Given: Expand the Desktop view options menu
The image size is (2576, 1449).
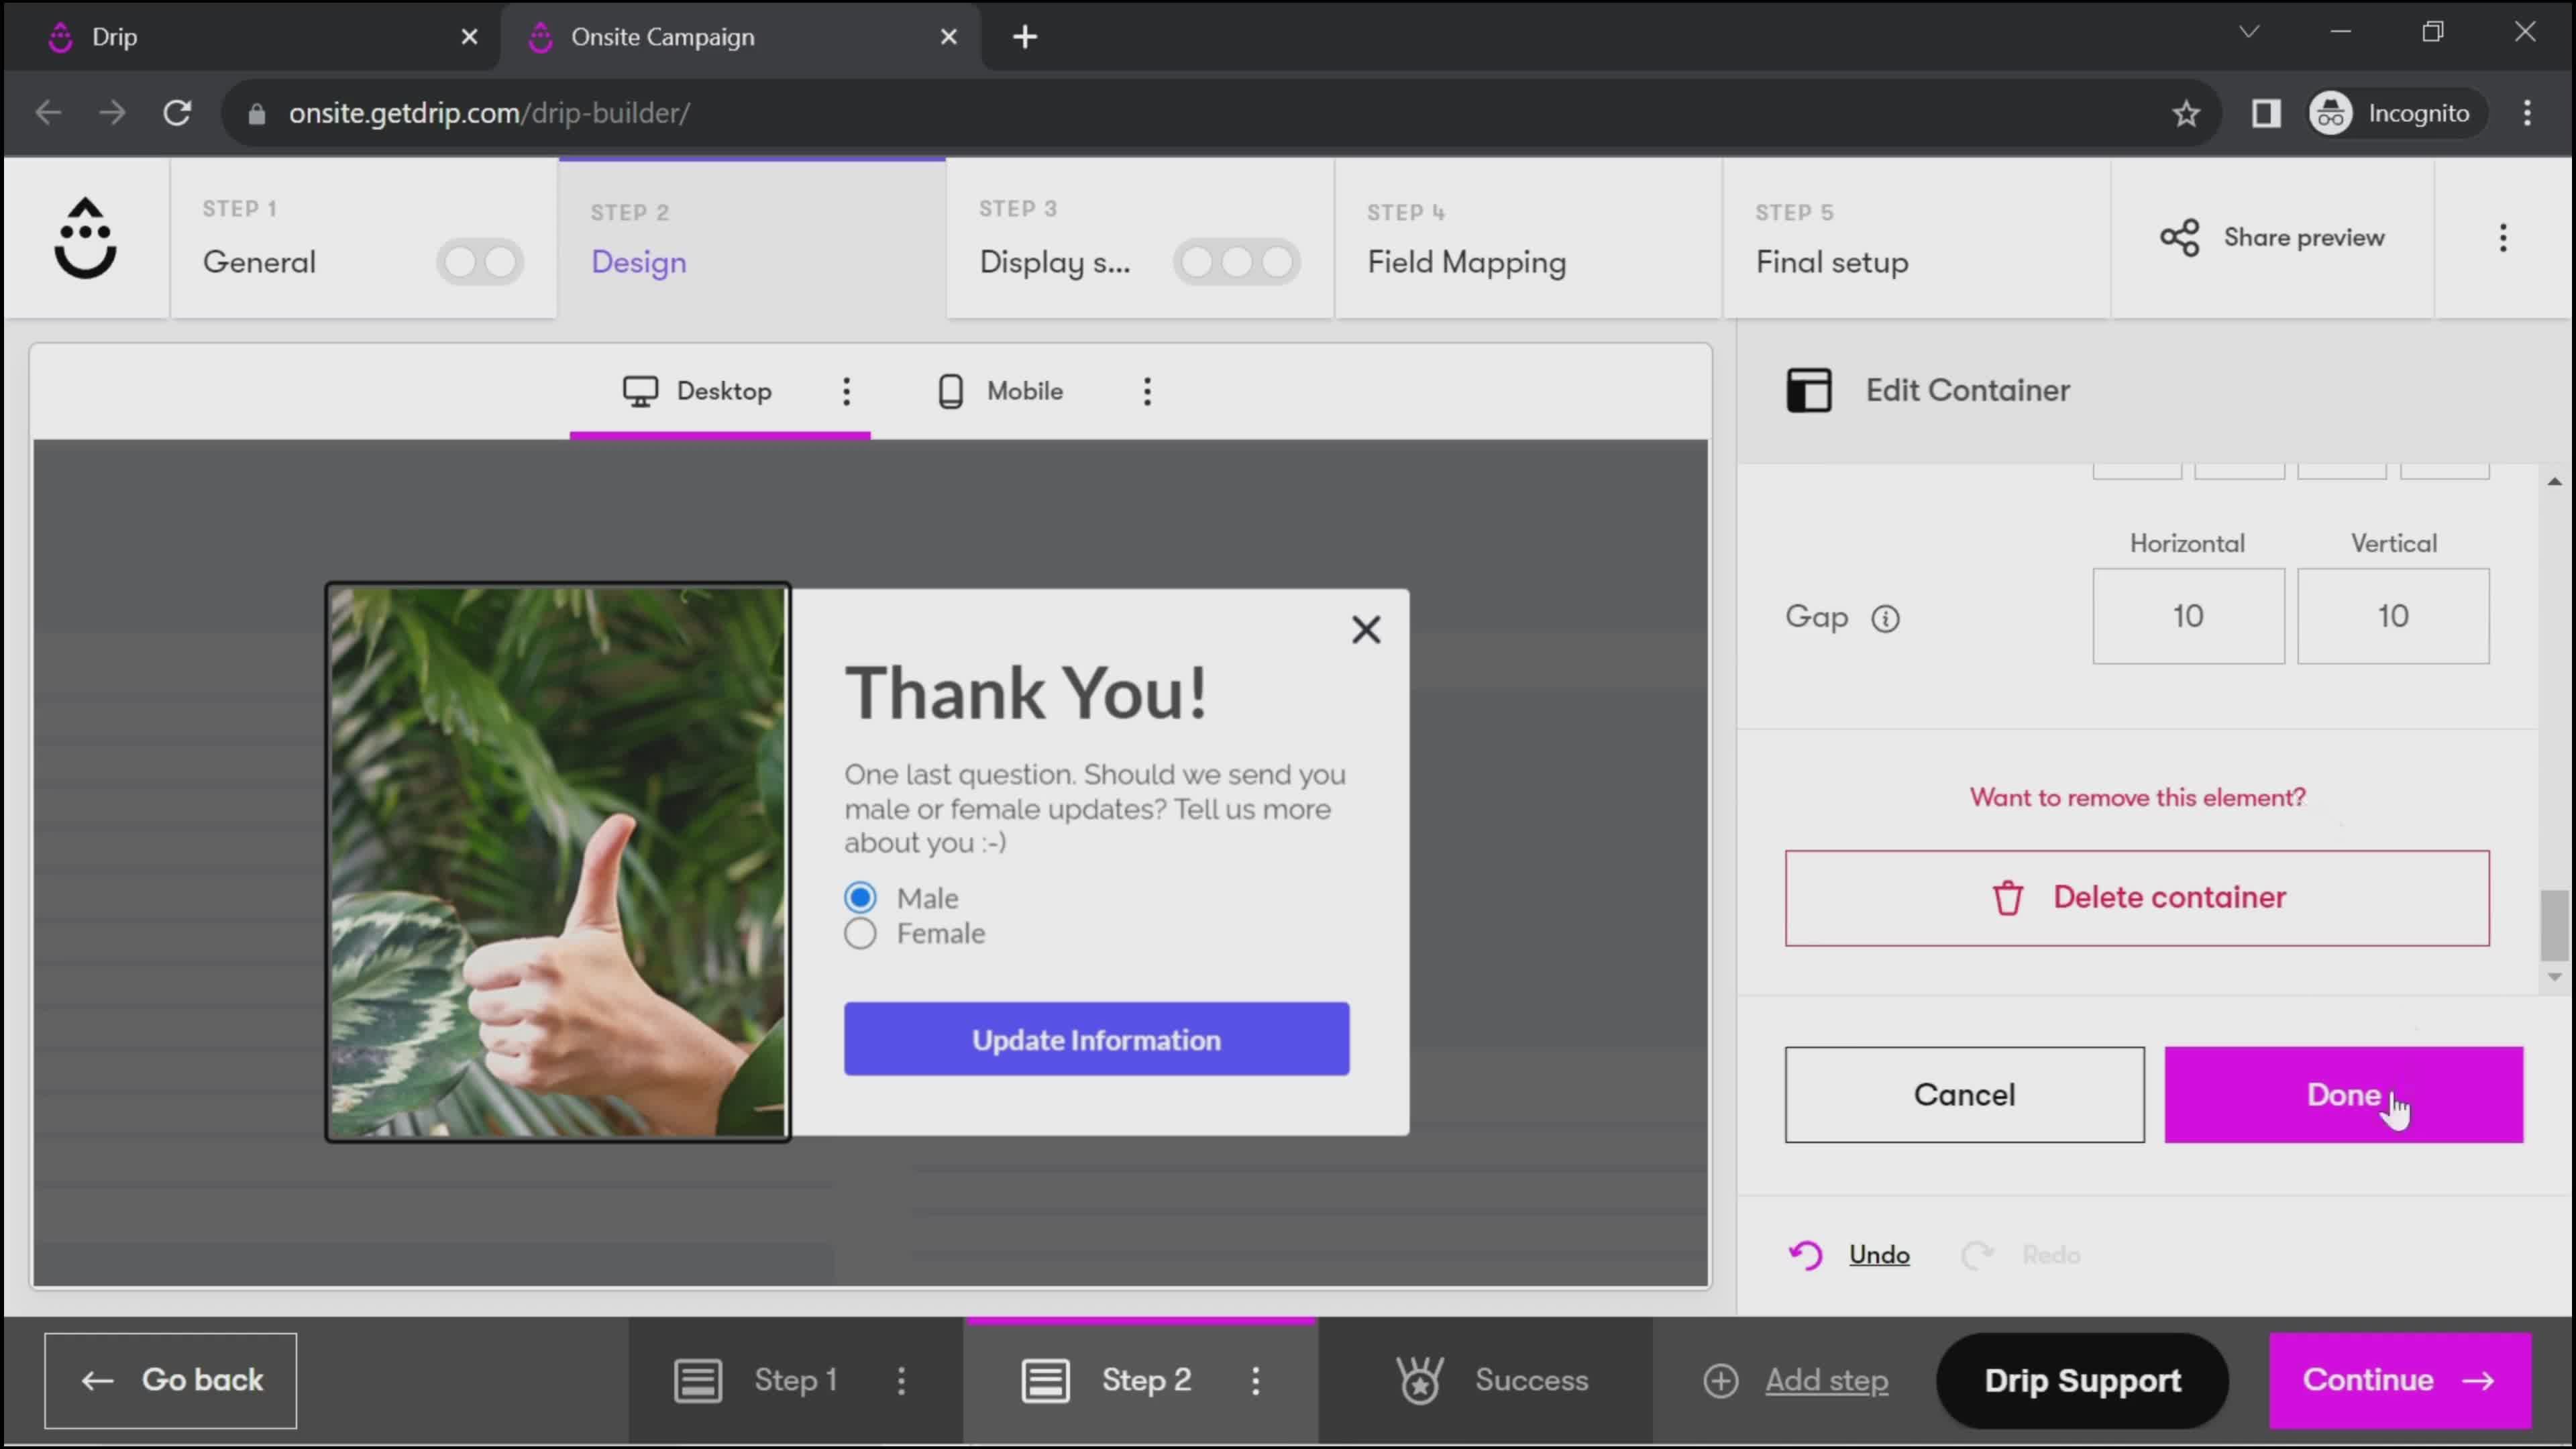Looking at the screenshot, I should coord(846,391).
